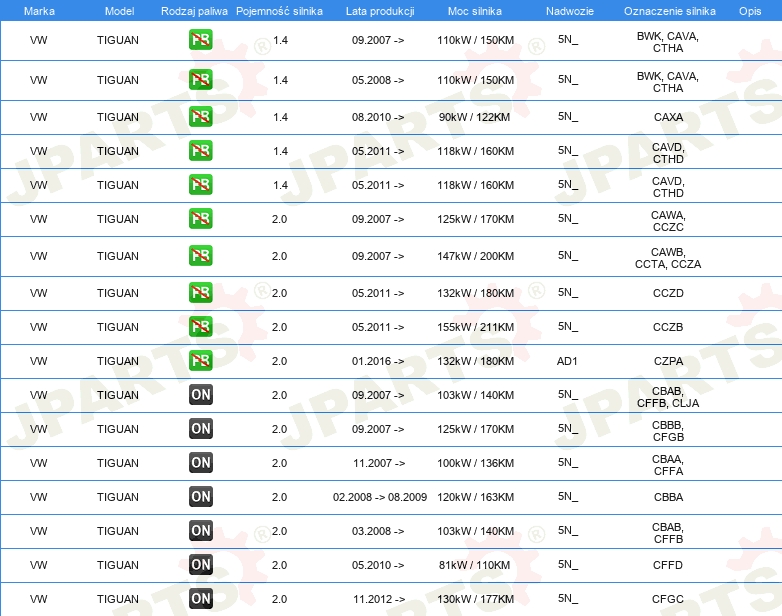782x616 pixels.
Task: Click the ON diesel icon in the CFFD row
Action: (x=200, y=565)
